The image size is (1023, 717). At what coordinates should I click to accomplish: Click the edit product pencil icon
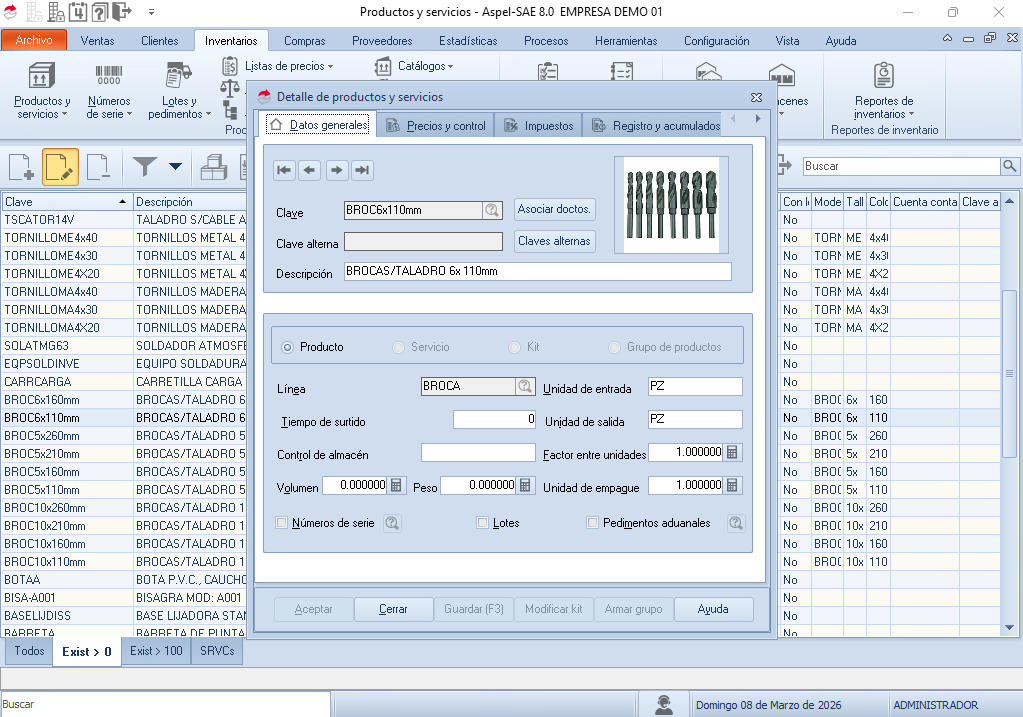(x=60, y=168)
